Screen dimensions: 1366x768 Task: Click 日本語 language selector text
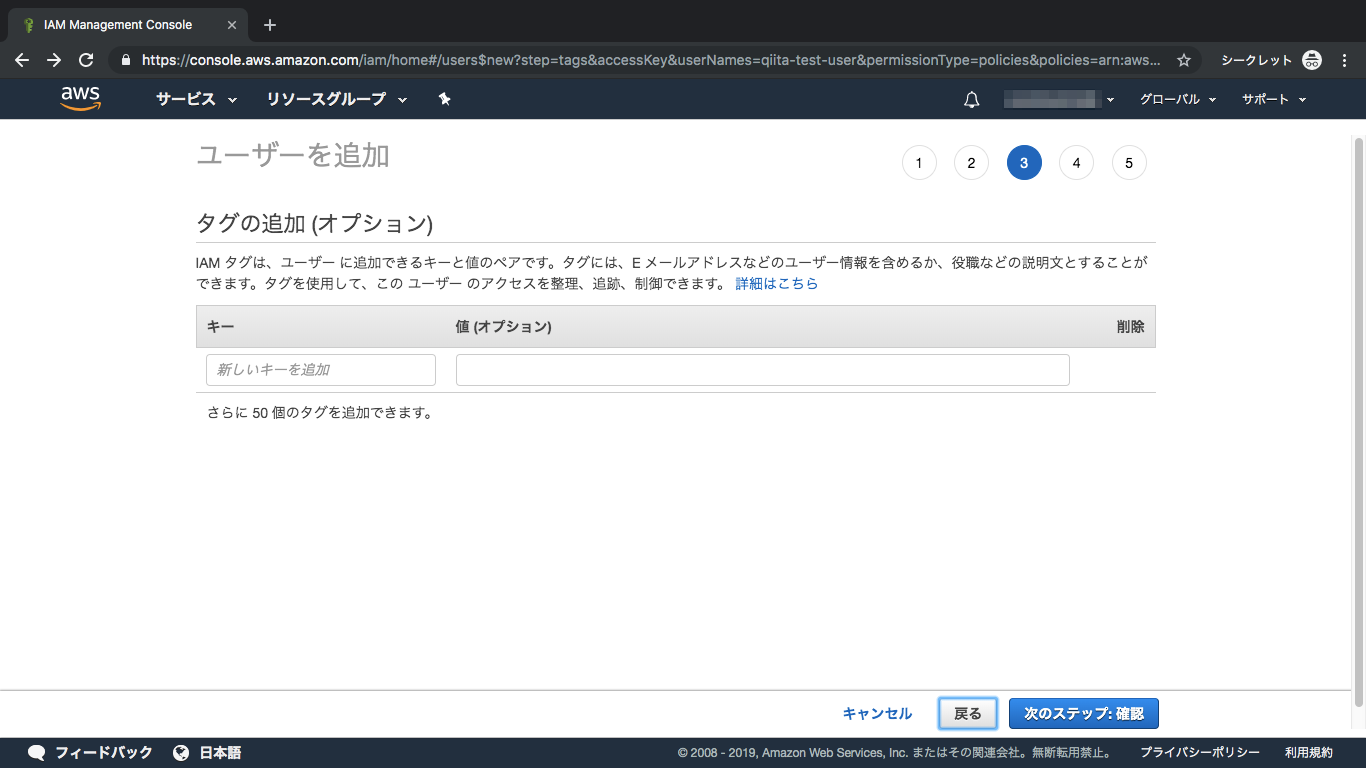[x=220, y=753]
